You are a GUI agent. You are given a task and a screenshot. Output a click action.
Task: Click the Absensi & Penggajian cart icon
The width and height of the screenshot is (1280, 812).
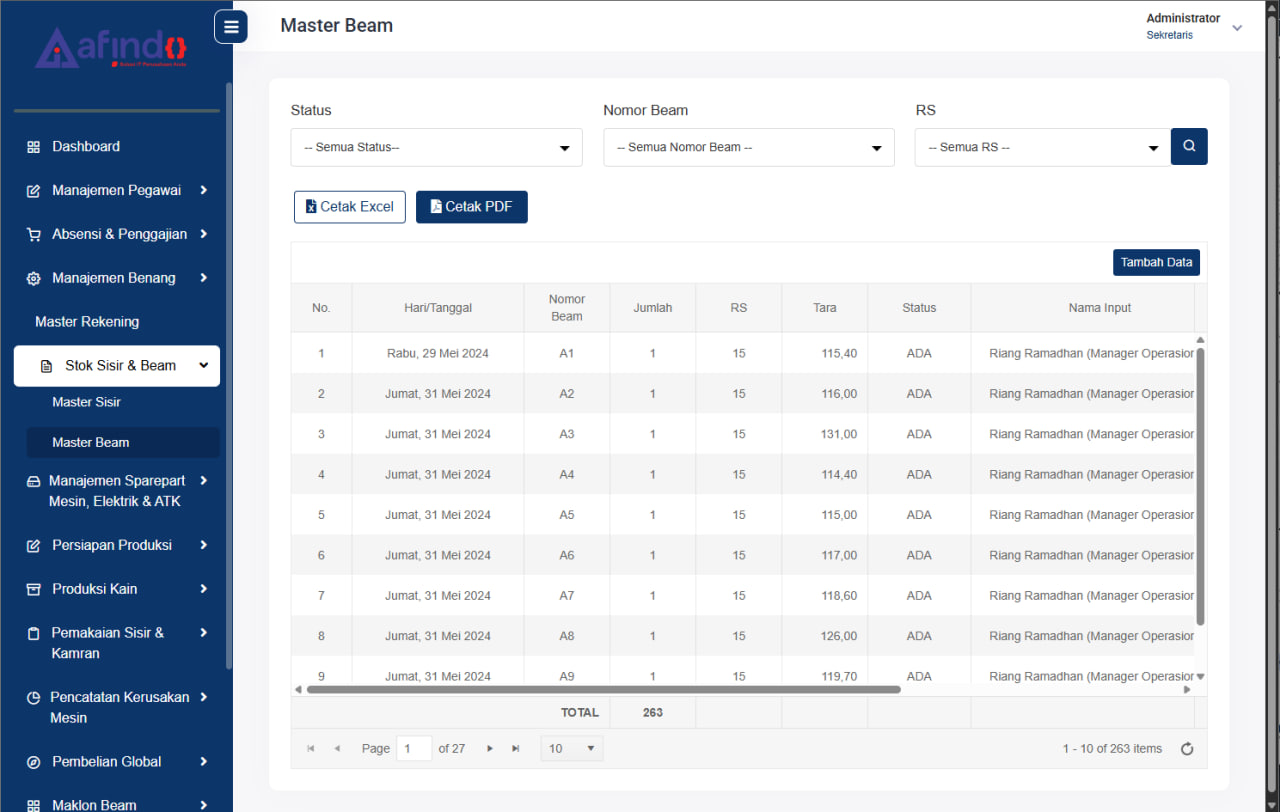33,235
